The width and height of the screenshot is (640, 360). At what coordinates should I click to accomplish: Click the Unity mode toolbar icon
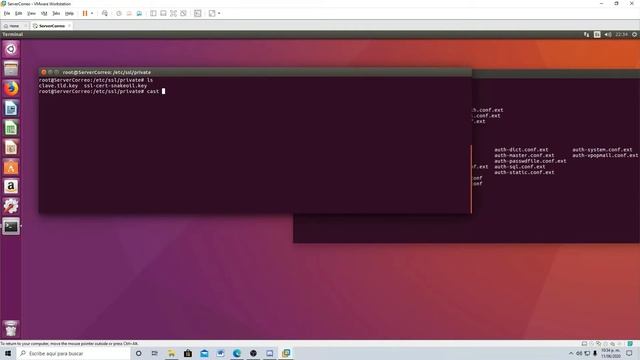(184, 13)
